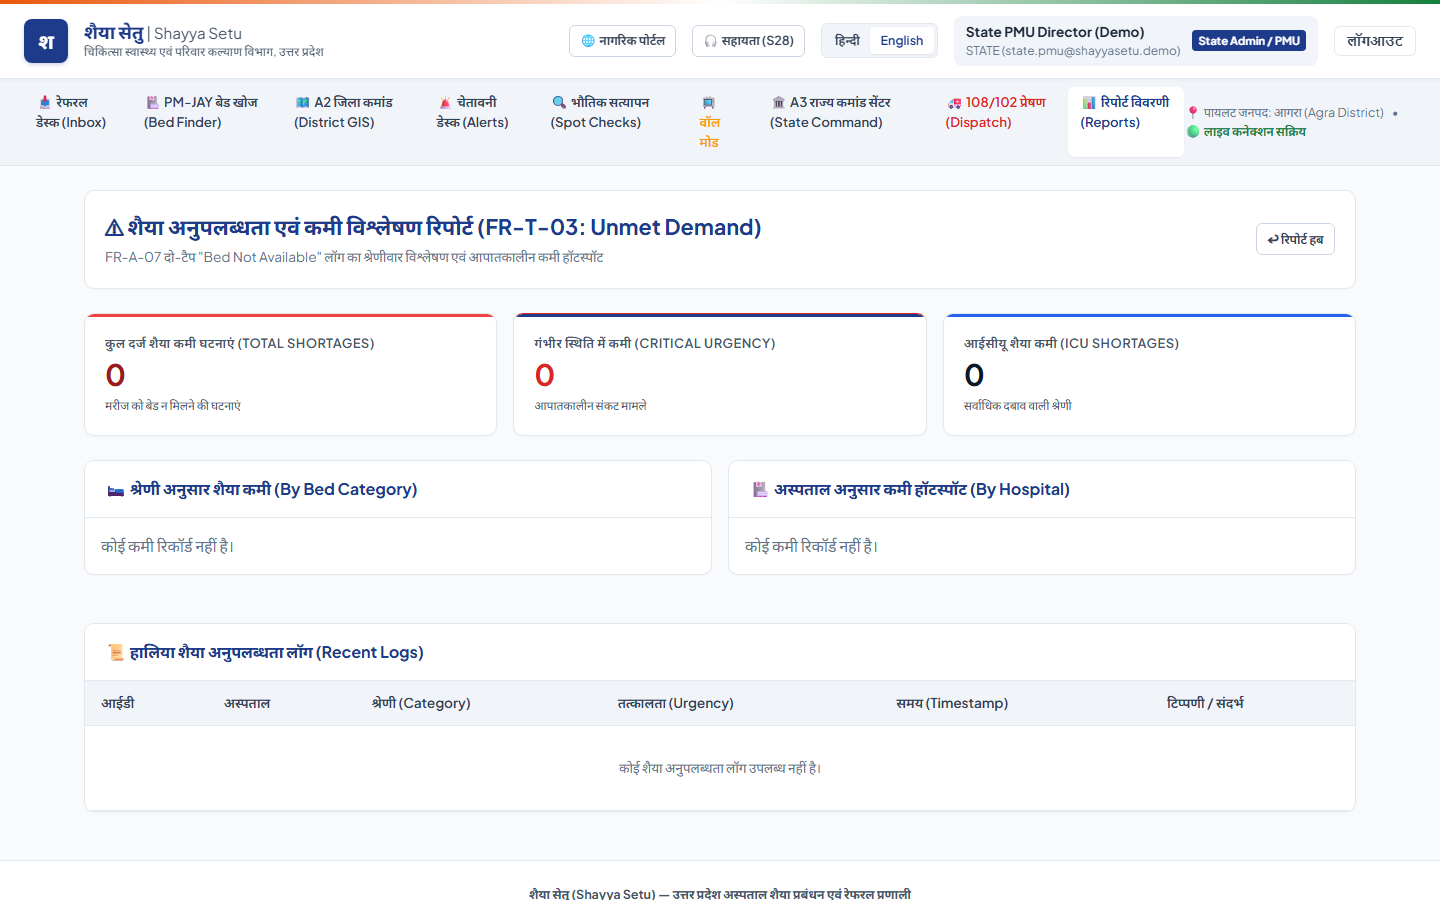The width and height of the screenshot is (1440, 900).
Task: Click the hospital icon in By Hospital panel
Action: tap(760, 490)
